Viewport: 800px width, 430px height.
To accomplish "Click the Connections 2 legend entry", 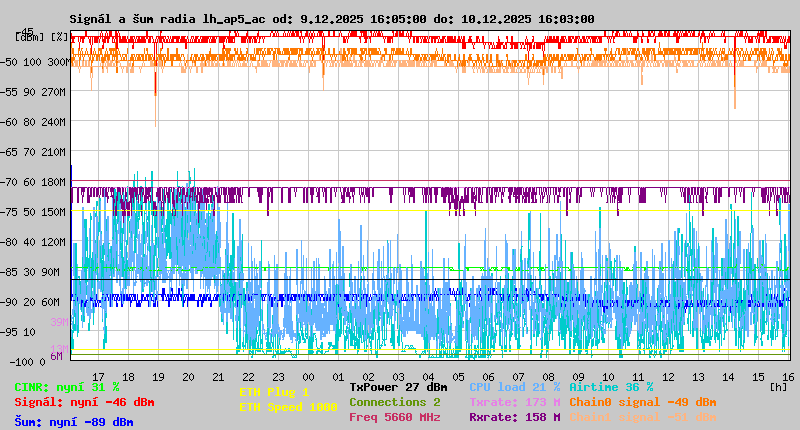I will tap(394, 402).
